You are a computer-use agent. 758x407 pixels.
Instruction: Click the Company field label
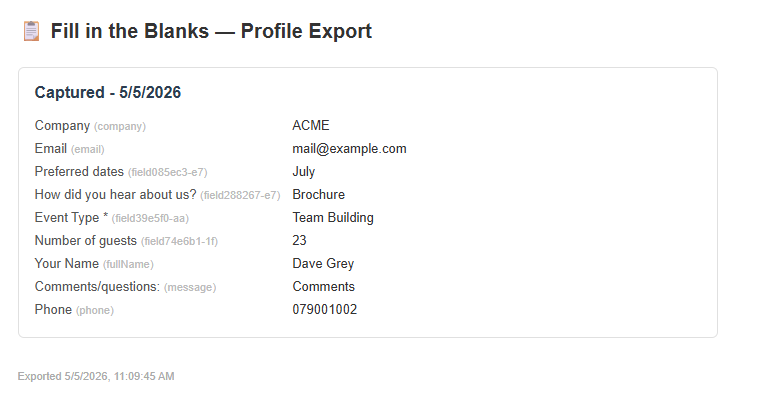62,126
